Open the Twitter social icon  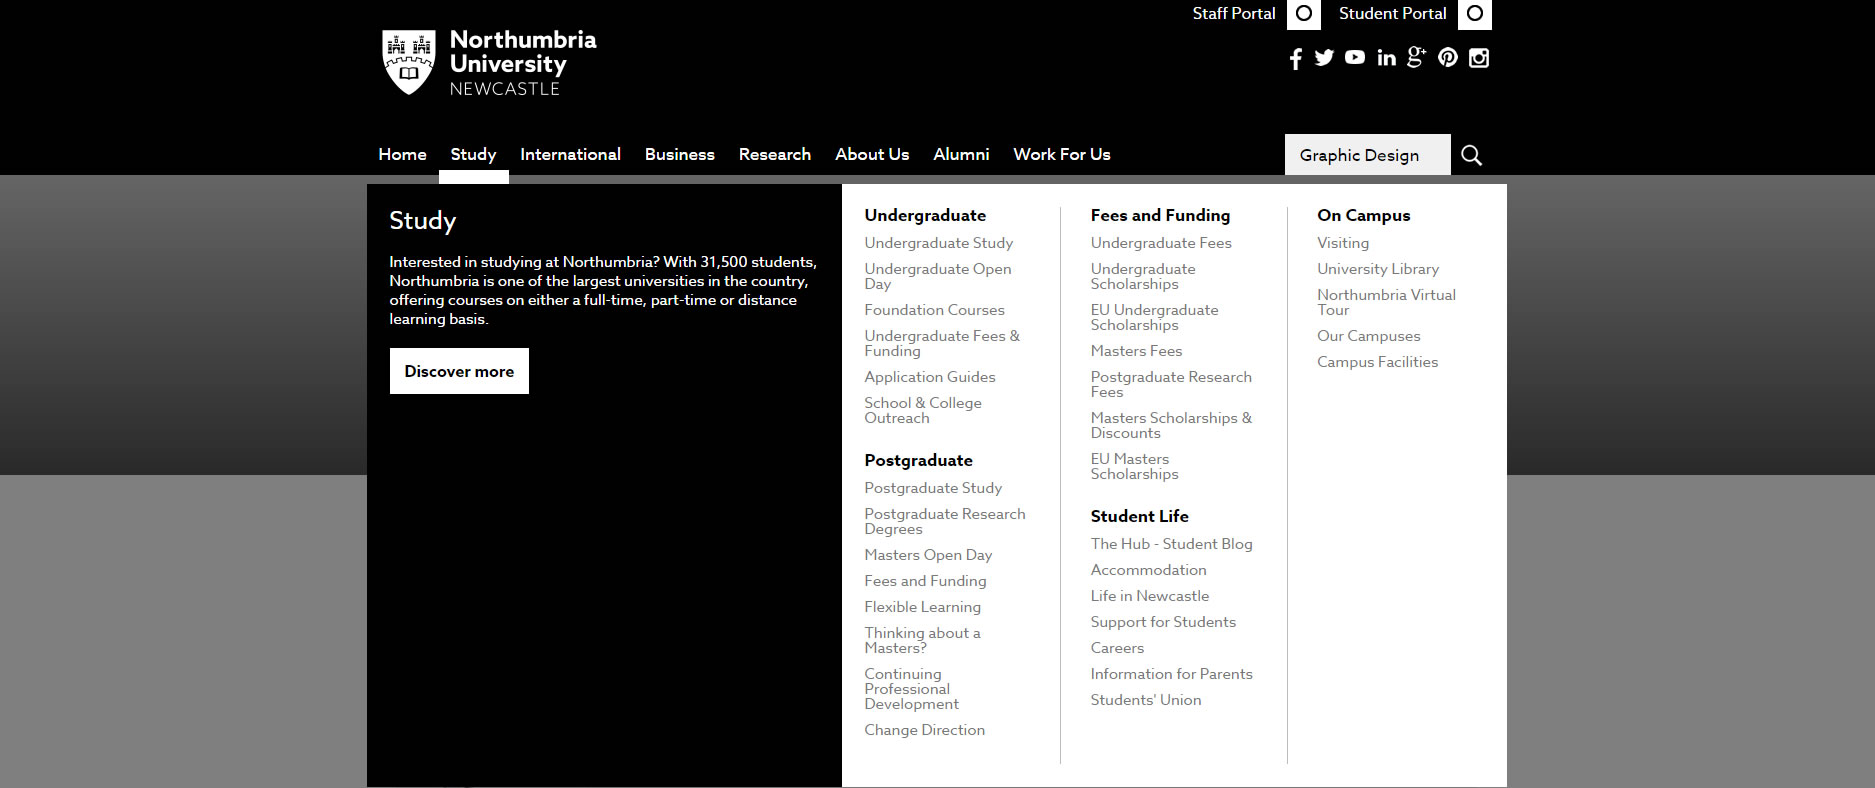coord(1324,58)
